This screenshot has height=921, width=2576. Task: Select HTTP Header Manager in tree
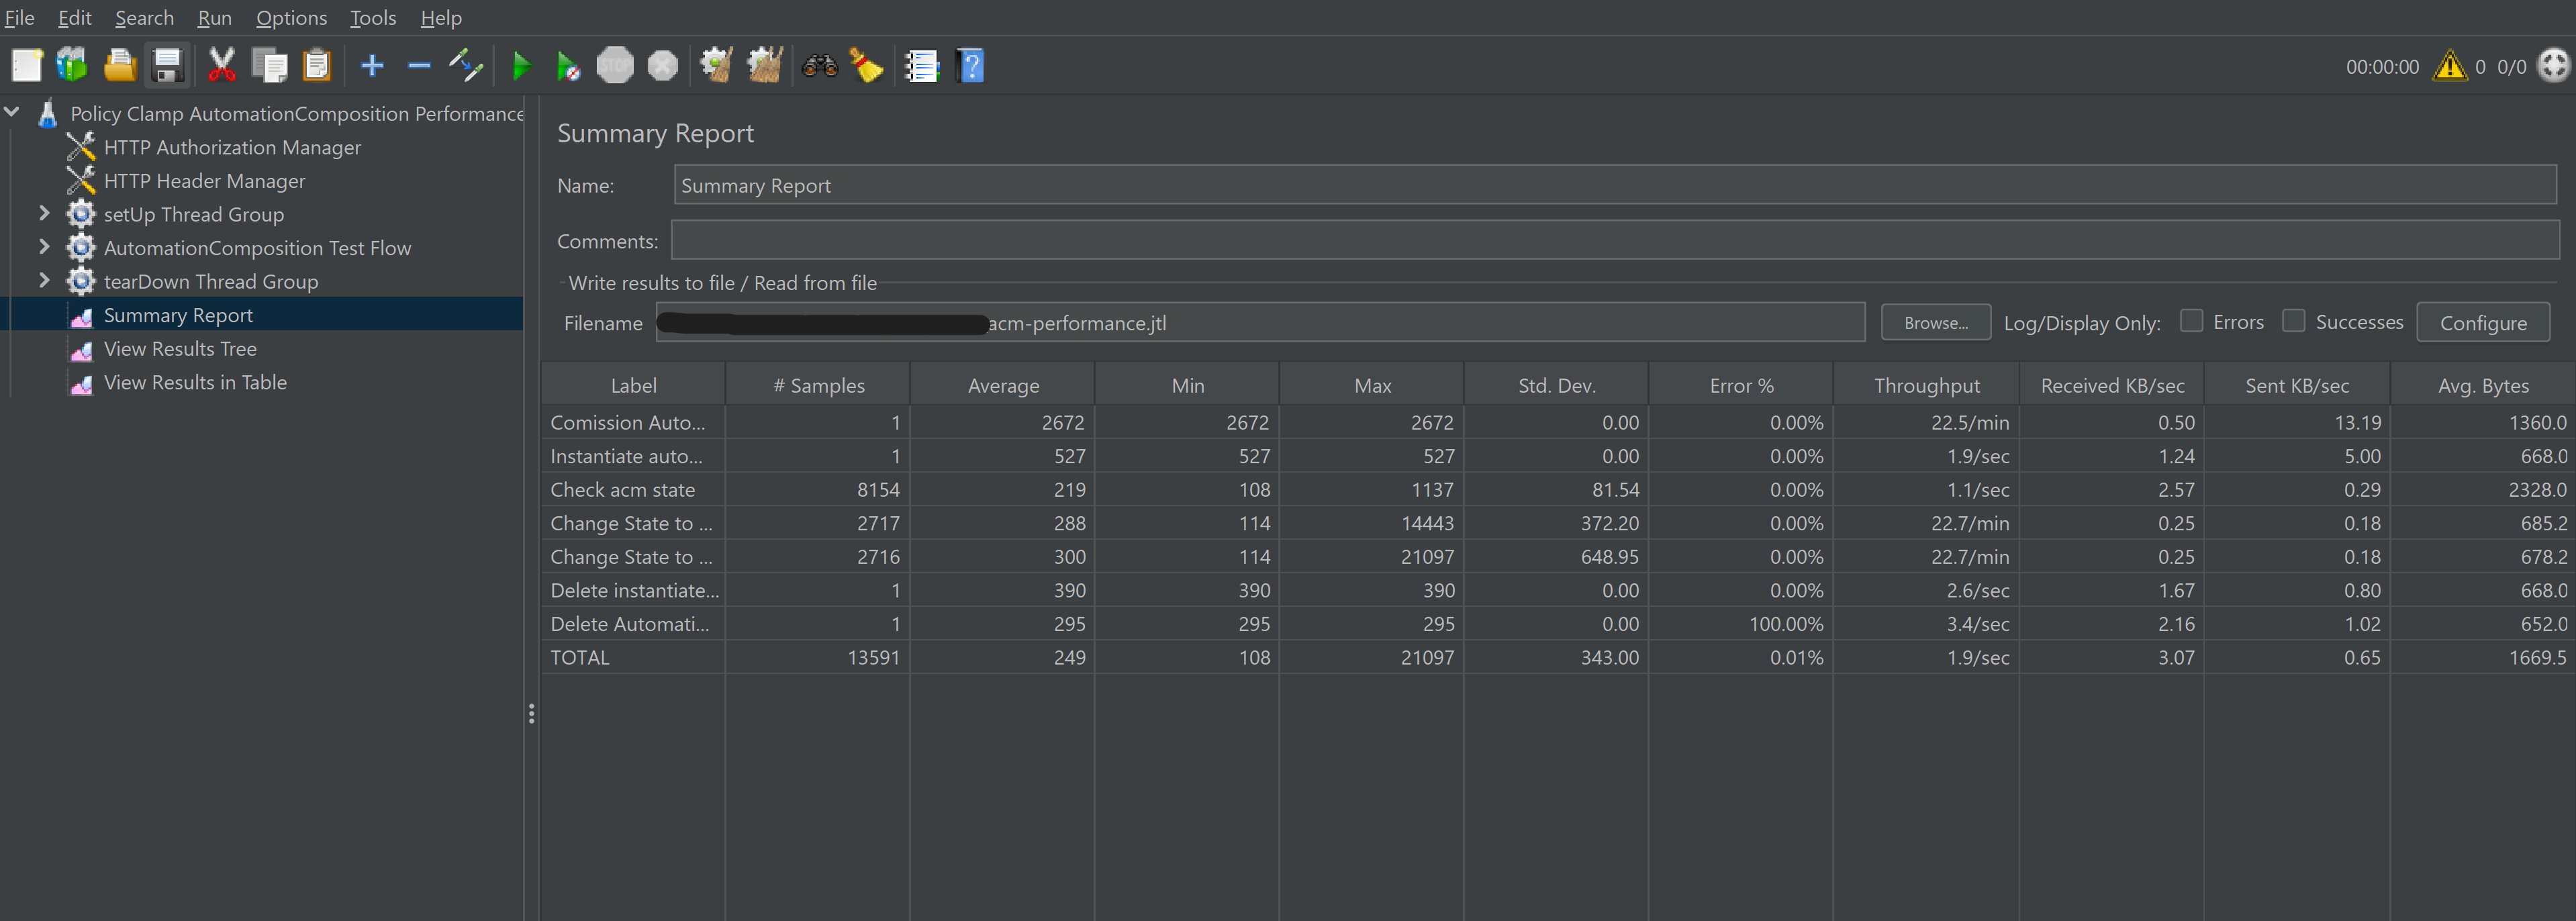204,181
